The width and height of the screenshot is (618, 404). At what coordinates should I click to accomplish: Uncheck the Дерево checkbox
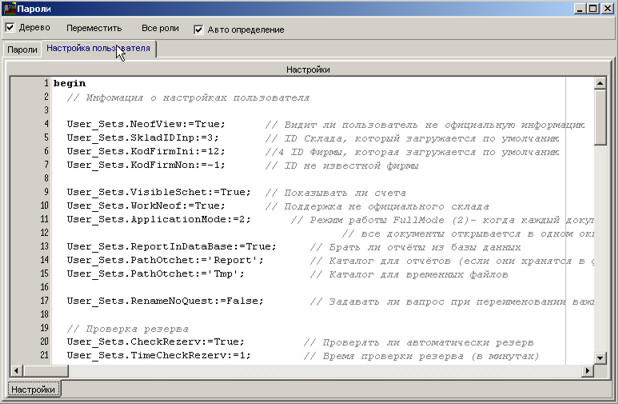coord(10,28)
